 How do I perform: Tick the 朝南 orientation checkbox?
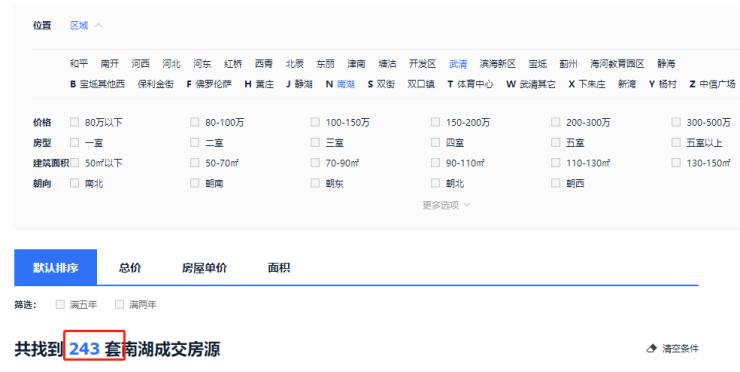click(194, 183)
